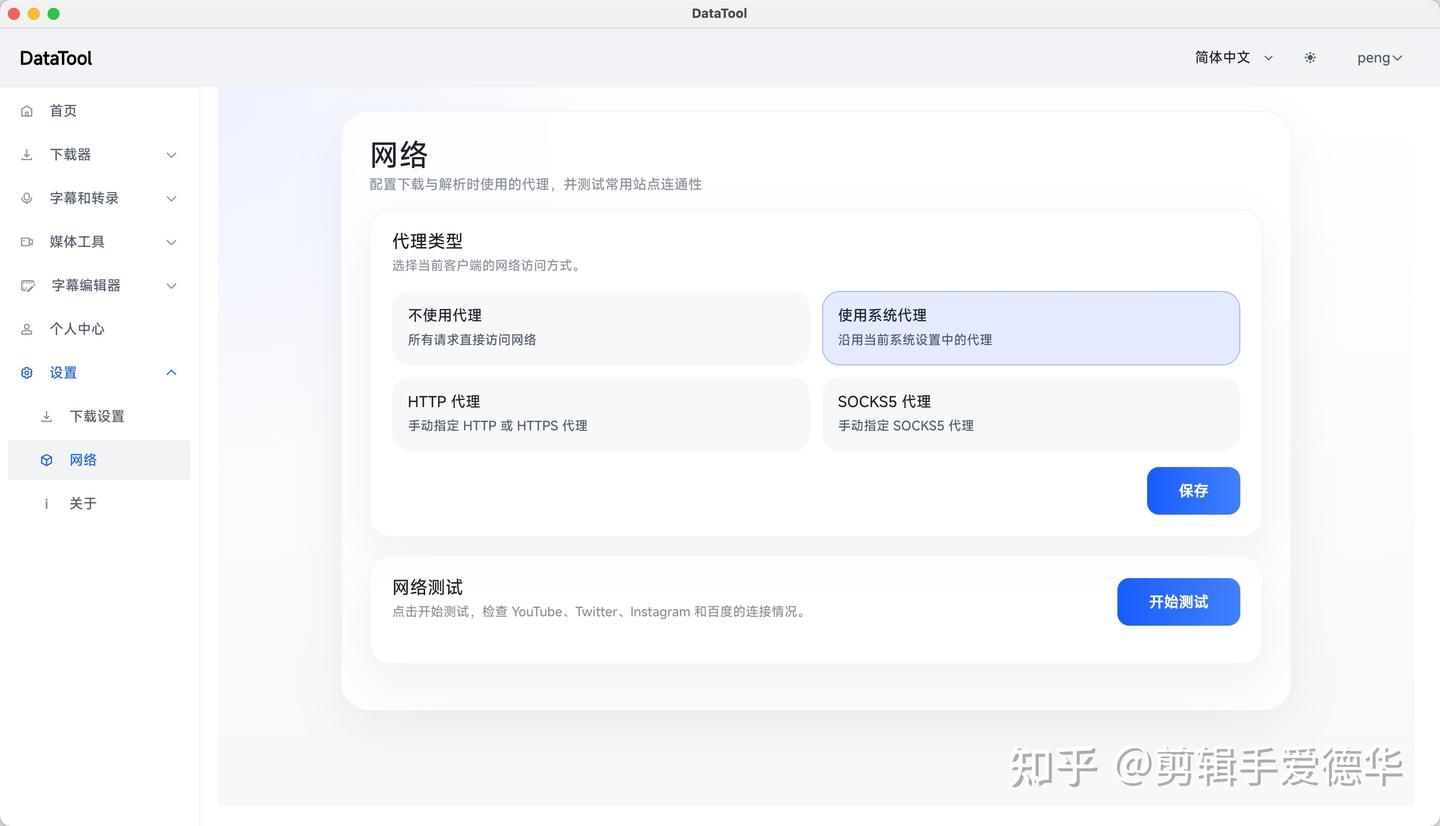Click the download icon beside 下载器
1440x826 pixels.
tap(27, 155)
